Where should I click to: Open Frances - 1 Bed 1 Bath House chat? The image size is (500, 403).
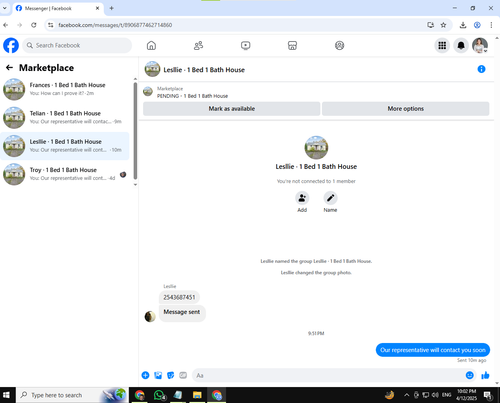pyautogui.click(x=65, y=89)
